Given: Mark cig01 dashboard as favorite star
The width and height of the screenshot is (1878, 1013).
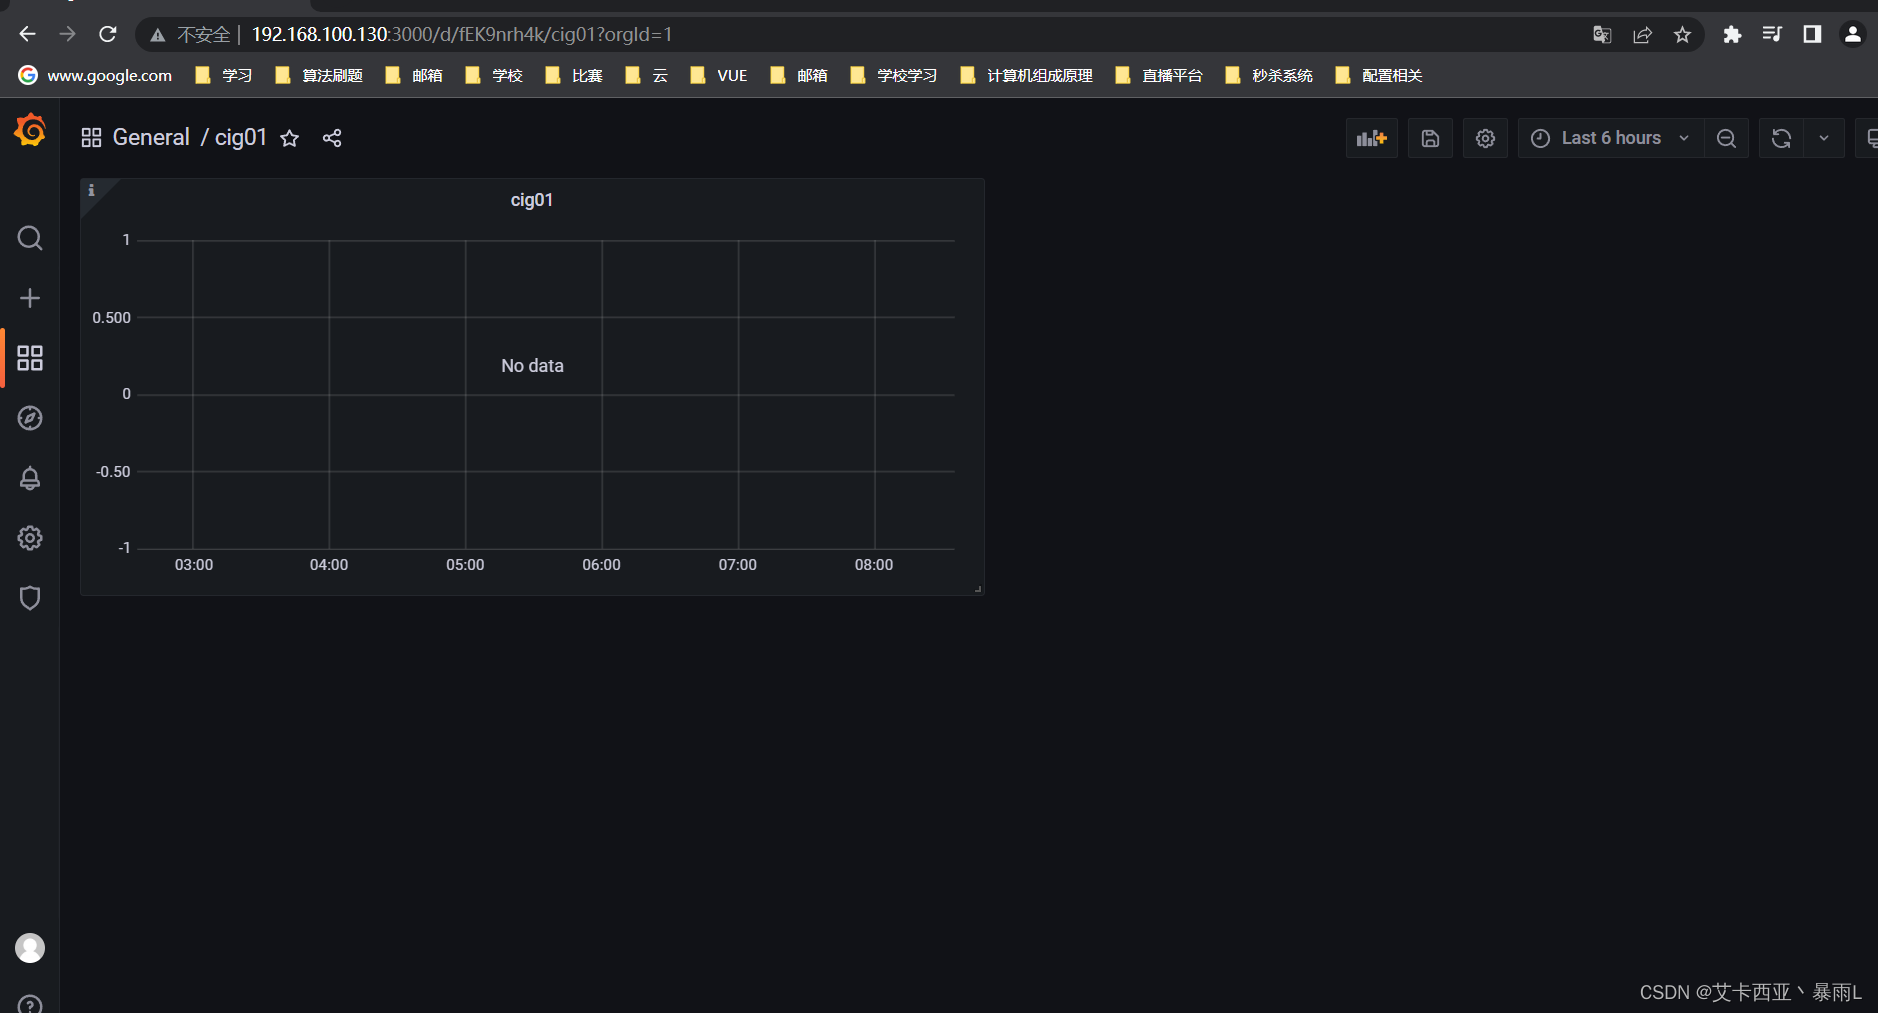Looking at the screenshot, I should click(x=290, y=138).
